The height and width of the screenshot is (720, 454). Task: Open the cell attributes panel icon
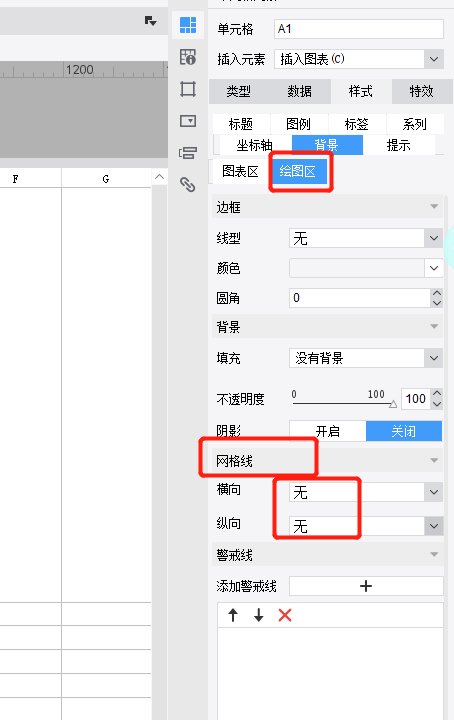[188, 57]
